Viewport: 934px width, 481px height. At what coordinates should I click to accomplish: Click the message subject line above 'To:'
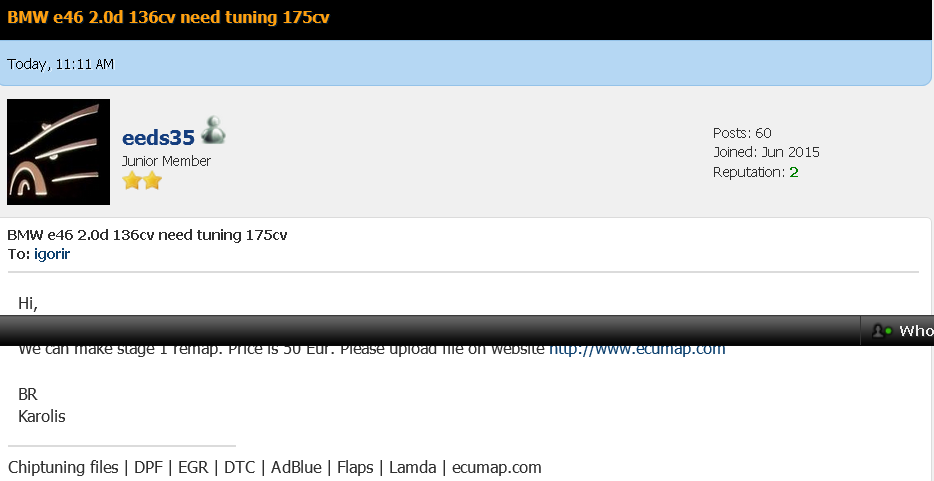coord(147,235)
